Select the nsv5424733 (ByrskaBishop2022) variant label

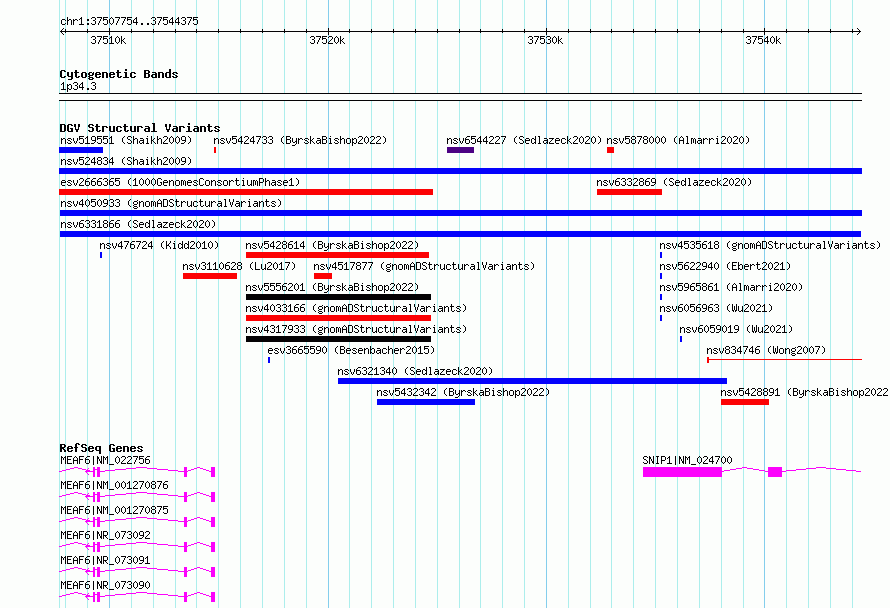click(x=300, y=140)
